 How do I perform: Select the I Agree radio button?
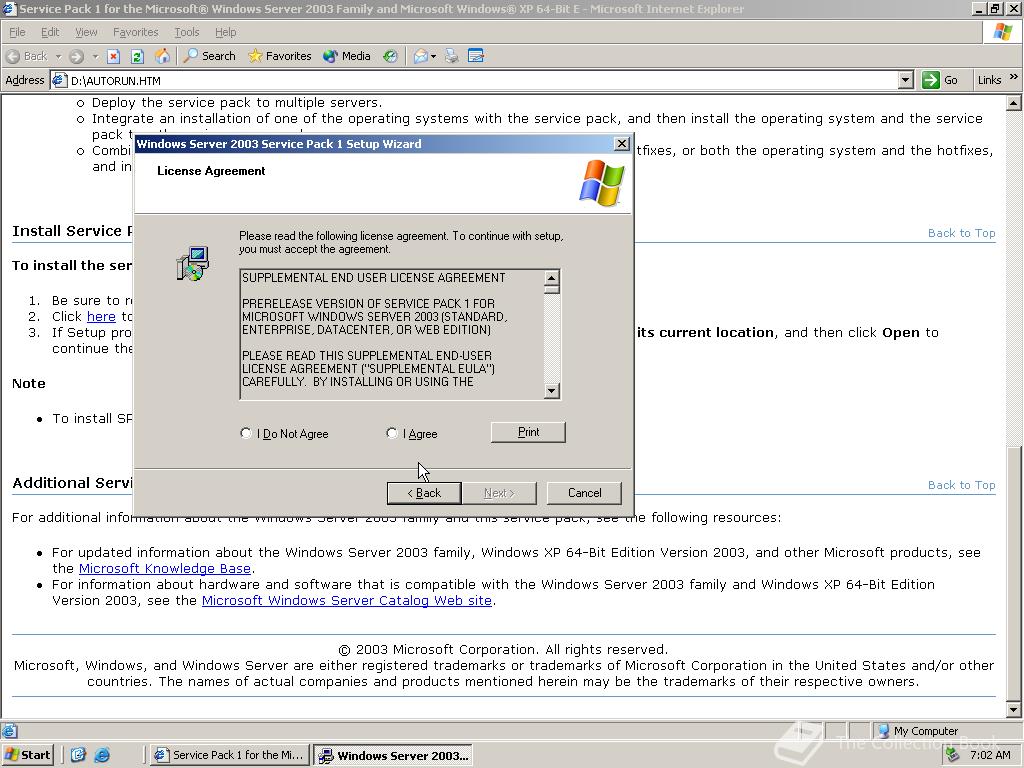[392, 433]
